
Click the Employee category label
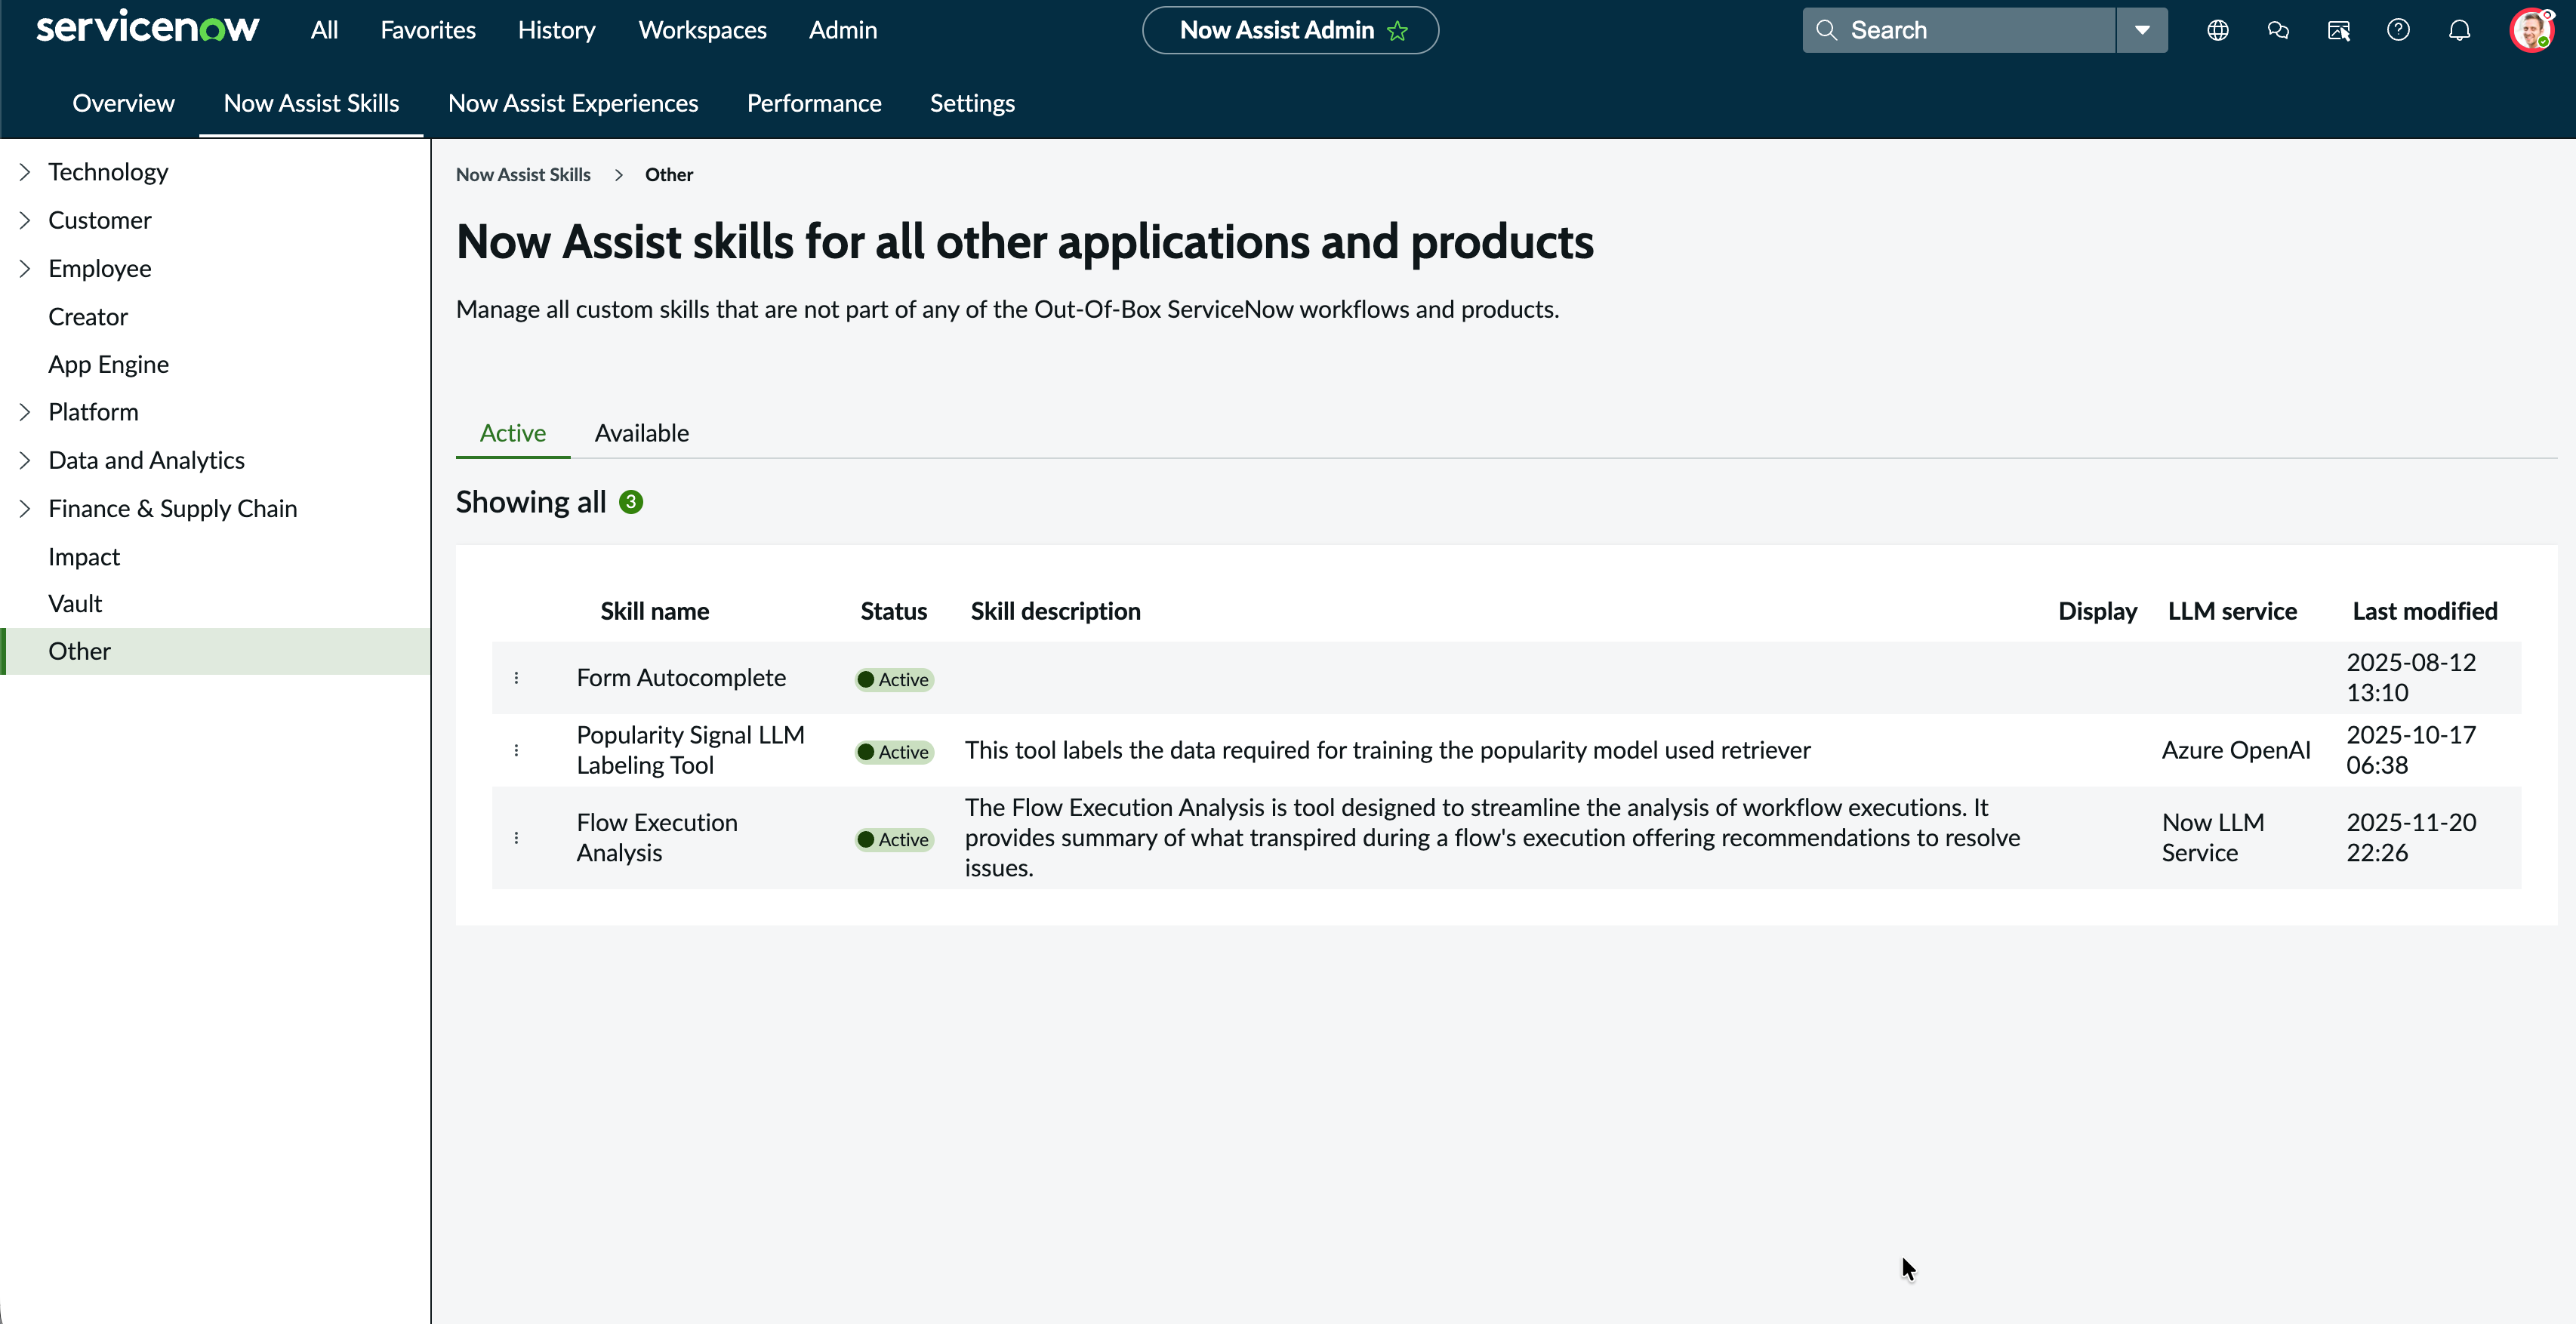point(100,268)
